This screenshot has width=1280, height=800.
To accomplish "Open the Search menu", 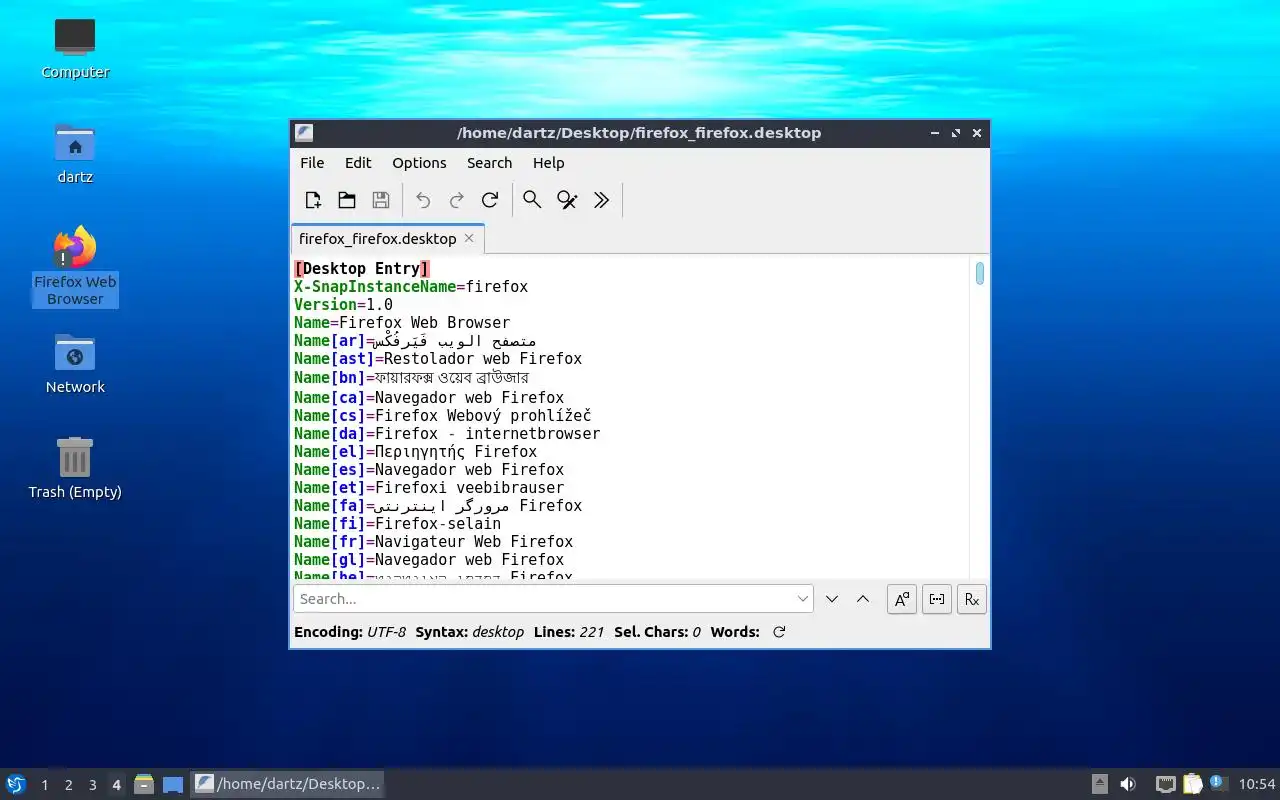I will pyautogui.click(x=489, y=163).
